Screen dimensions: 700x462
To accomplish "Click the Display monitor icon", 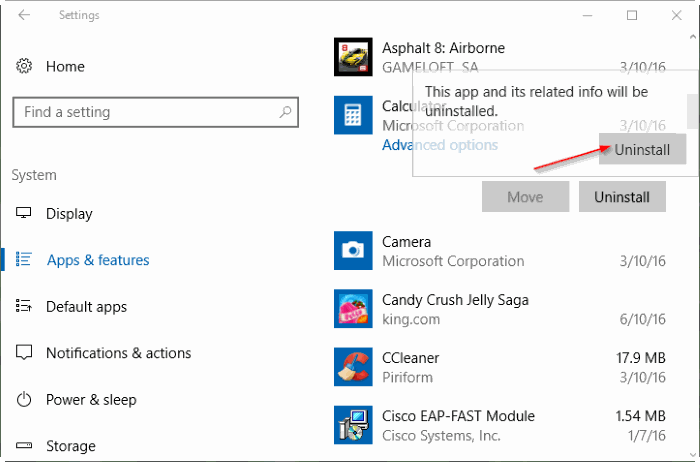I will tap(24, 213).
